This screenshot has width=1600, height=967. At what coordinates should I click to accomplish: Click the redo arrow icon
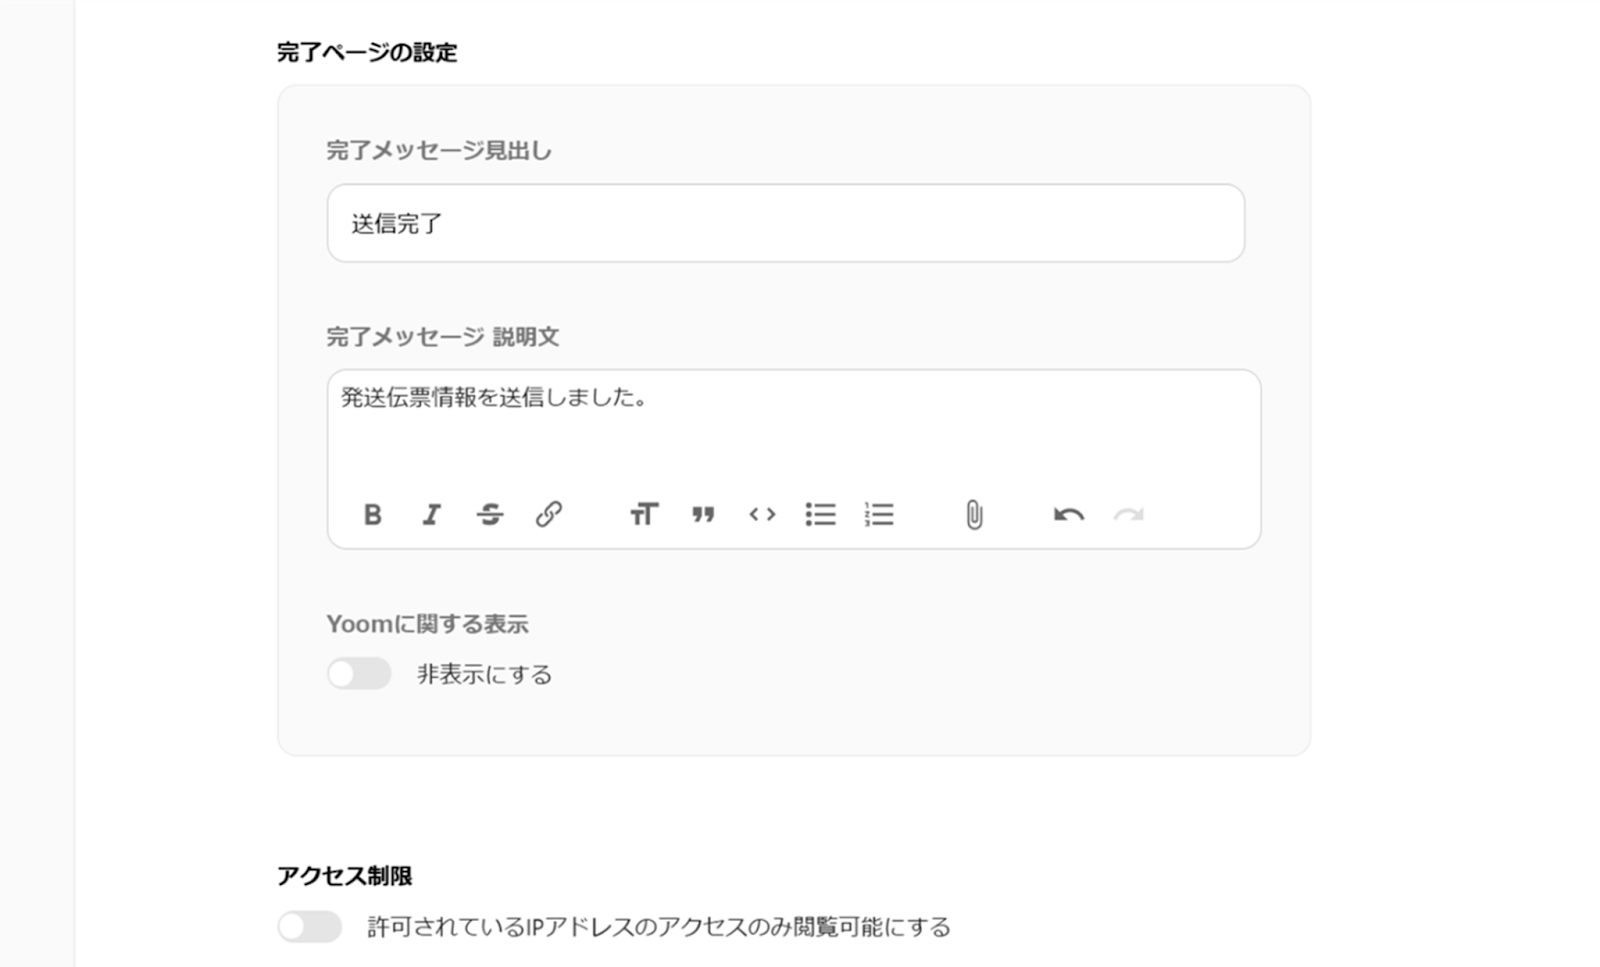point(1128,514)
